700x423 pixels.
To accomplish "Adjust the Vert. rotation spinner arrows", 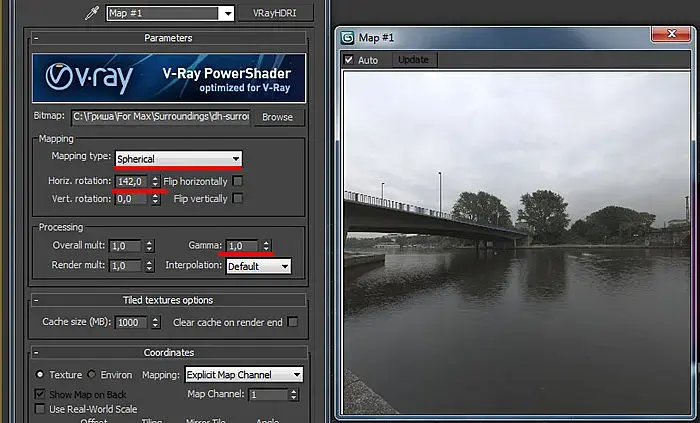I will [x=155, y=199].
